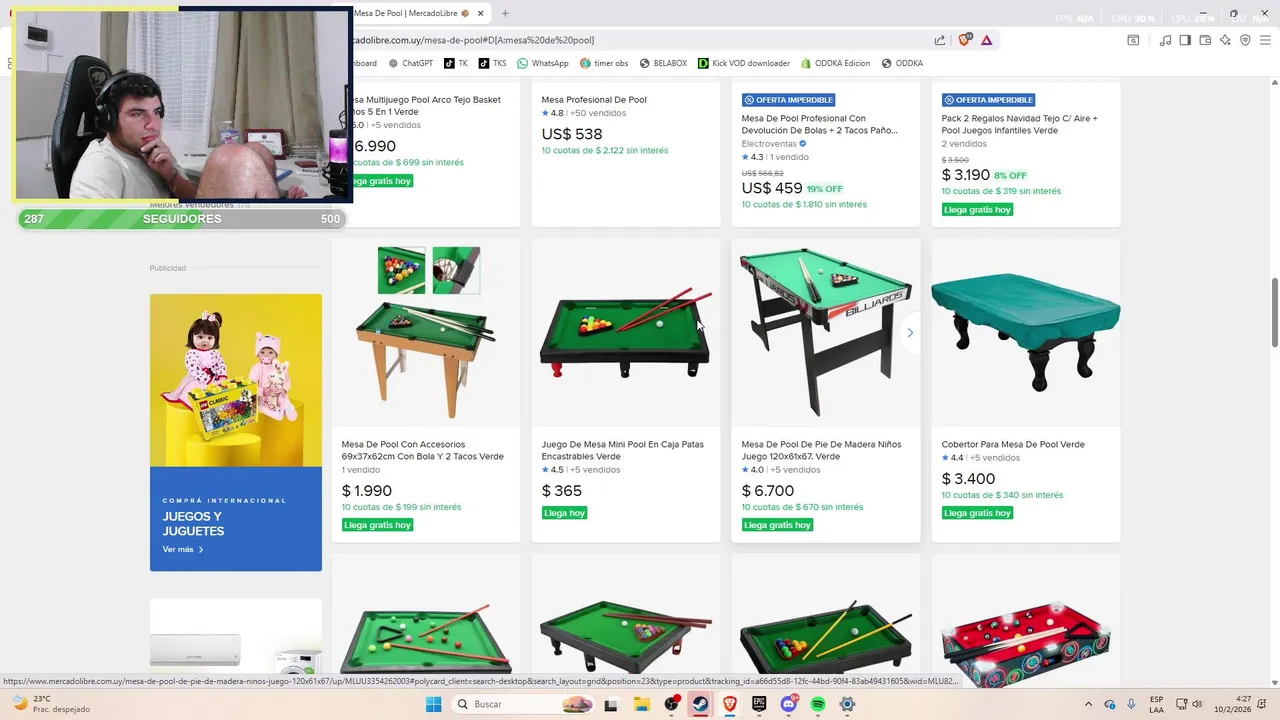Open the Brave playlist music note icon
Image resolution: width=1280 pixels, height=720 pixels.
pyautogui.click(x=1165, y=40)
